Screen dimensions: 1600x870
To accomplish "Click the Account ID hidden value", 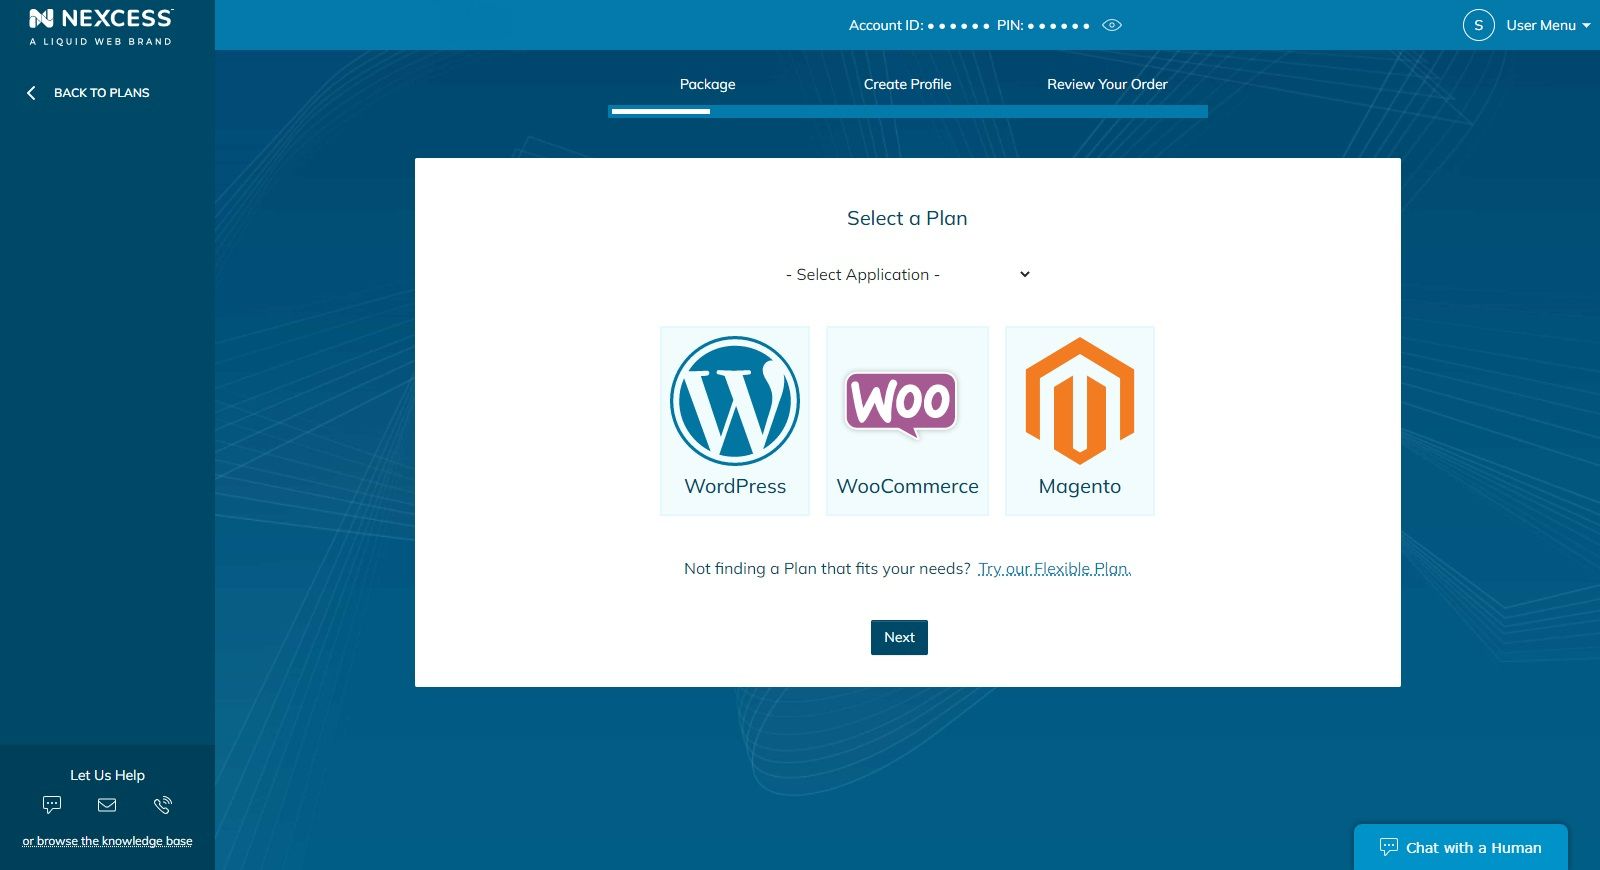I will 958,26.
